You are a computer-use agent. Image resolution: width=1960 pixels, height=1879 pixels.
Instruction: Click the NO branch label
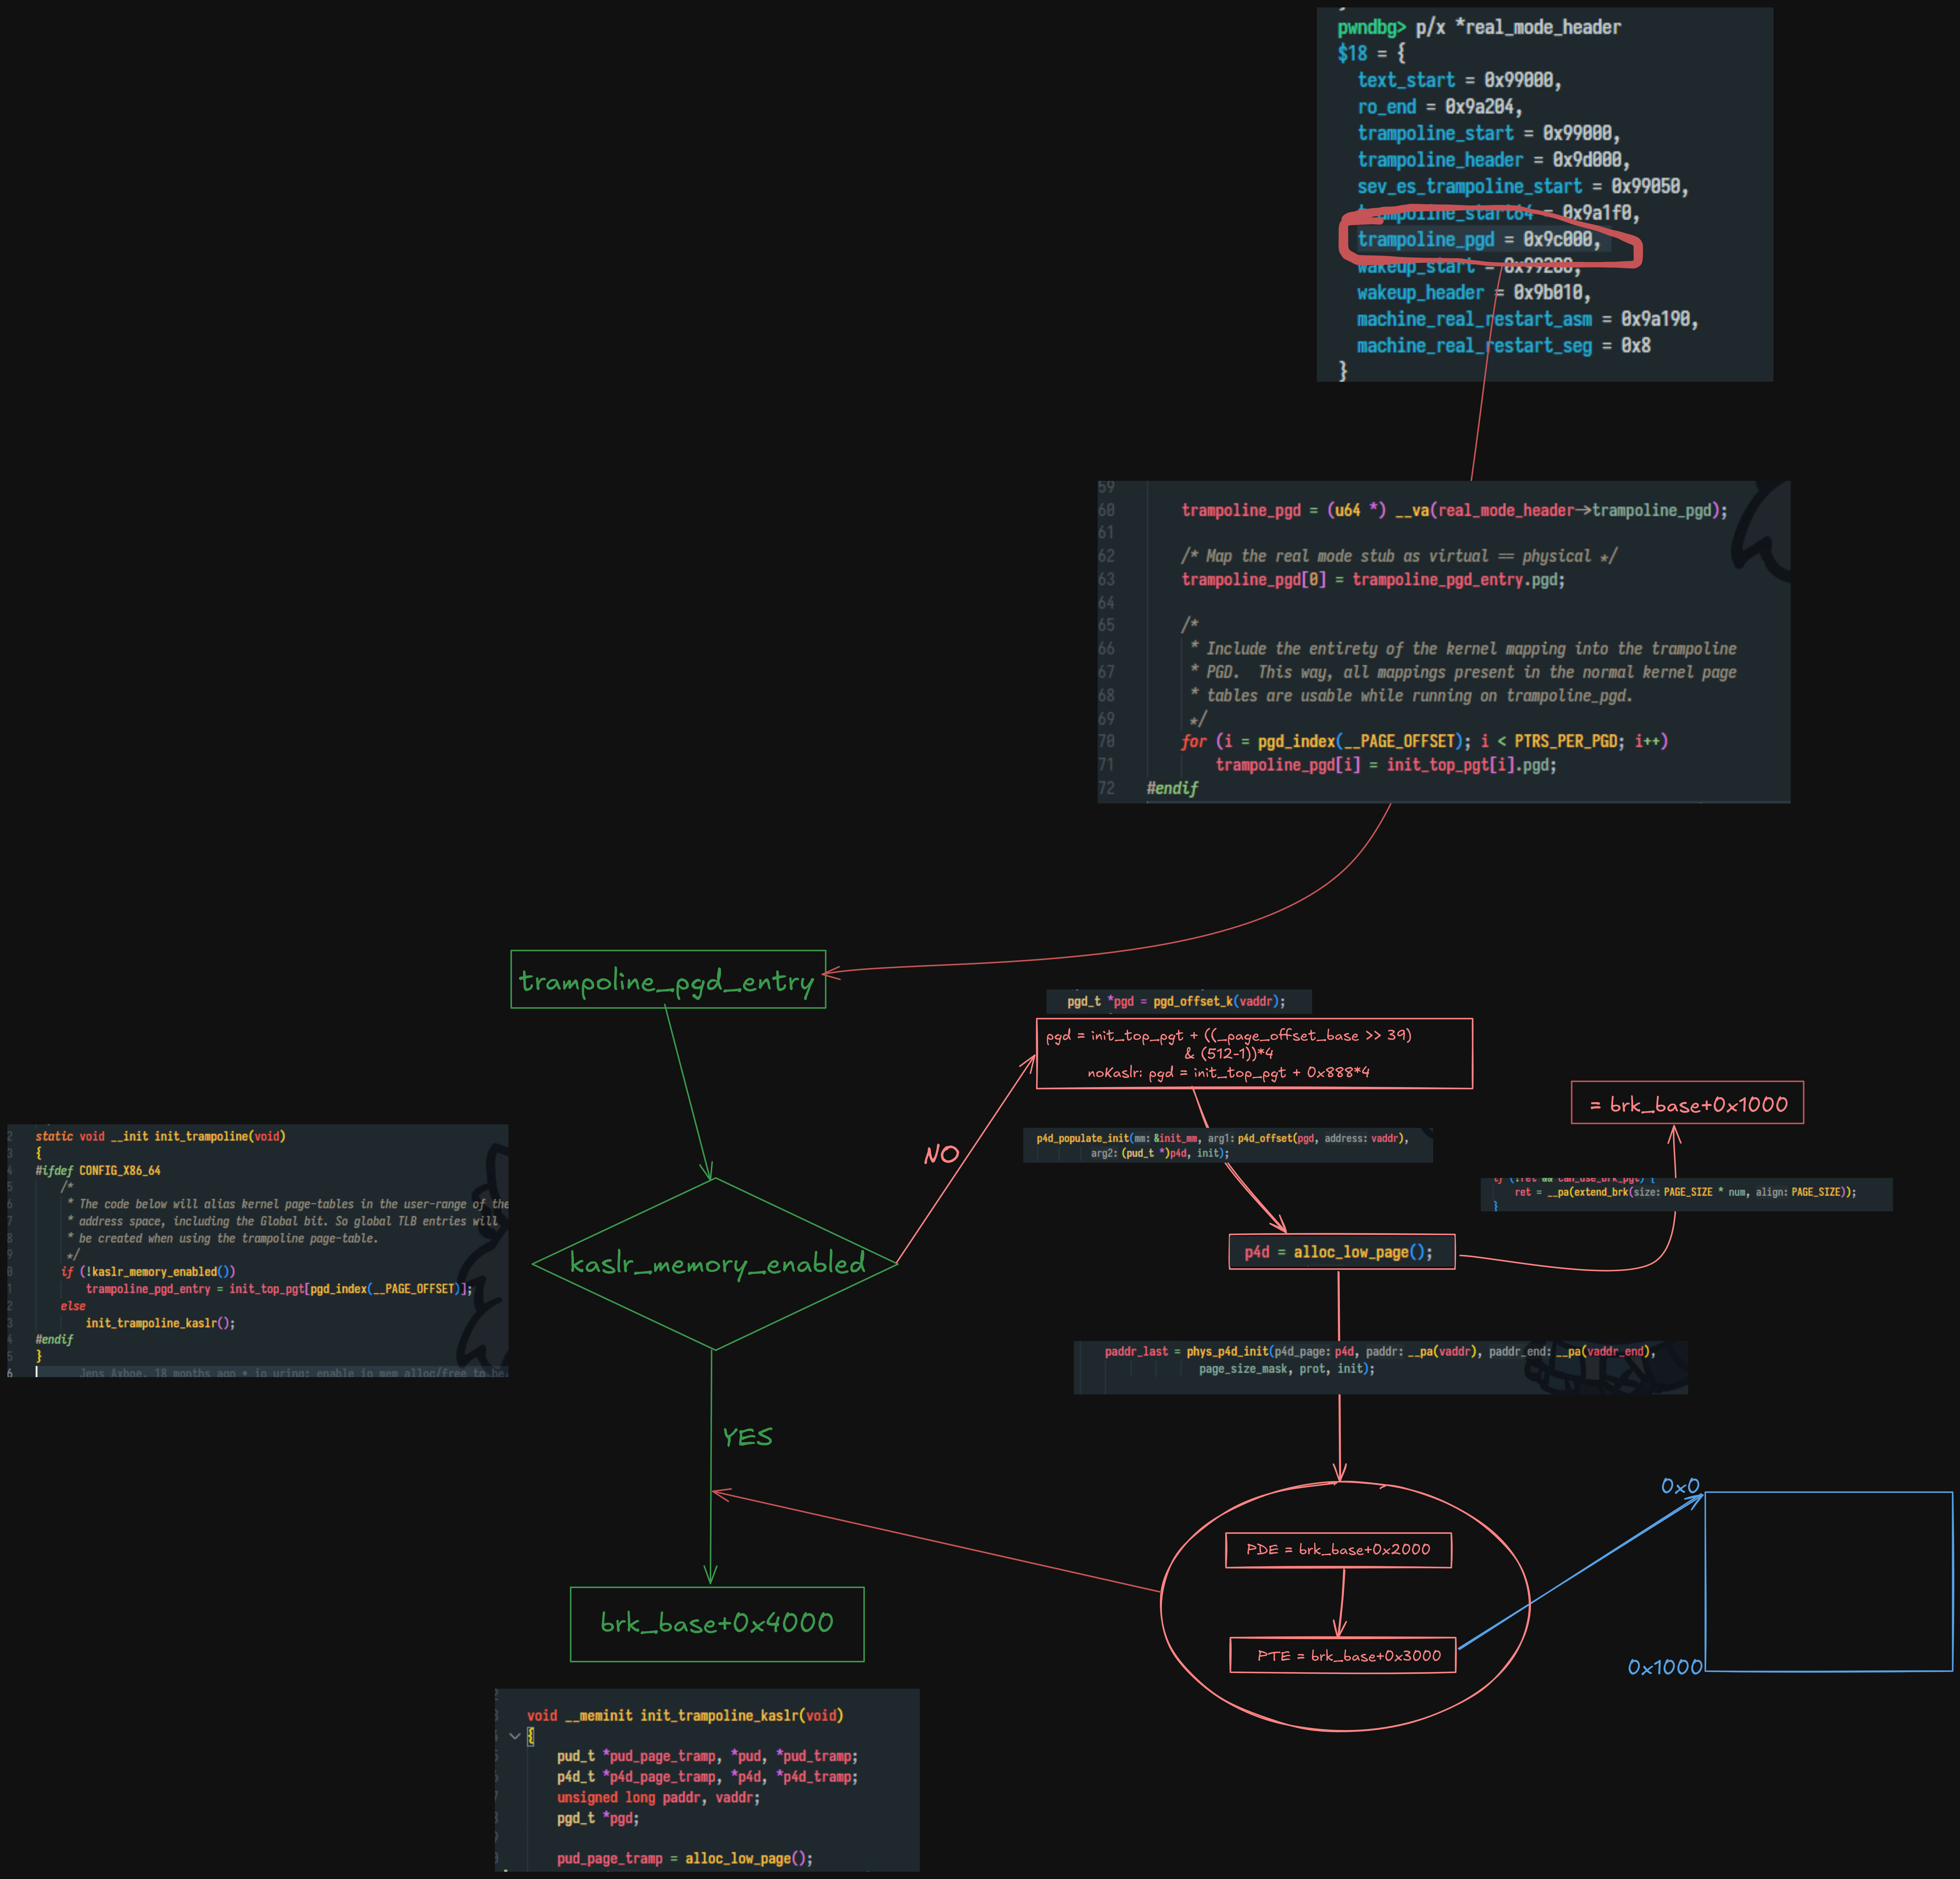(941, 1155)
